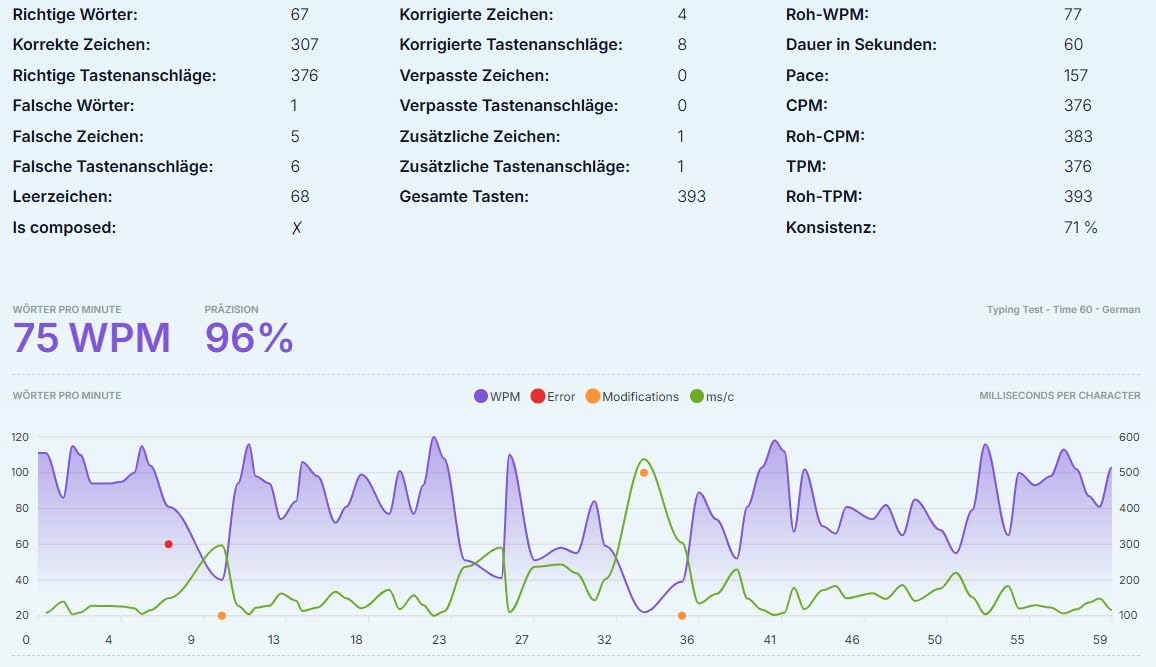This screenshot has height=667, width=1156.
Task: Select the 'Is composed:' label
Action: click(x=64, y=228)
